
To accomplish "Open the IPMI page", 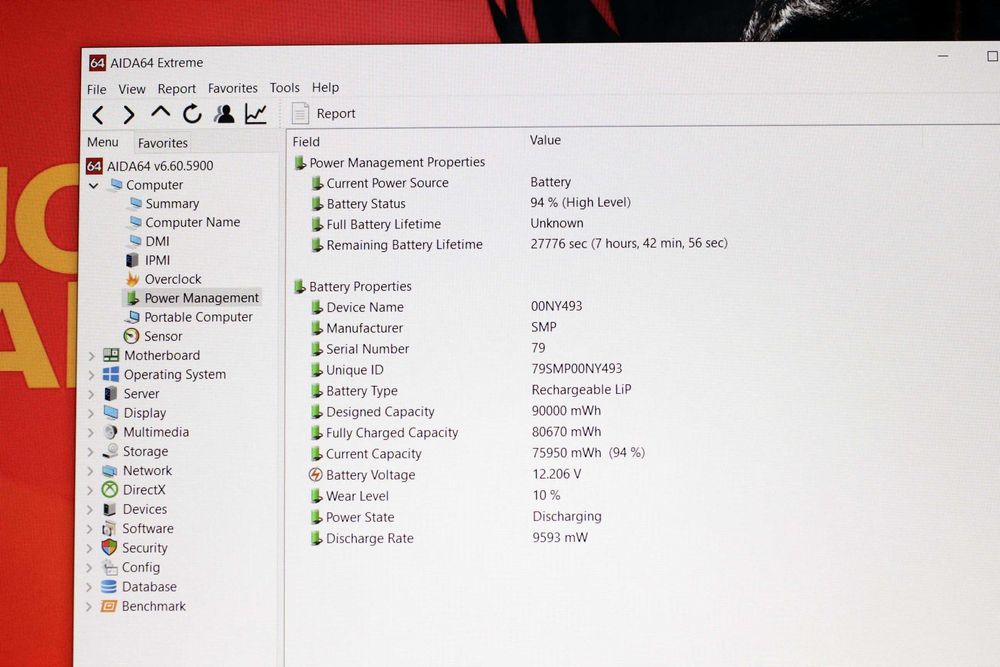I will 157,260.
